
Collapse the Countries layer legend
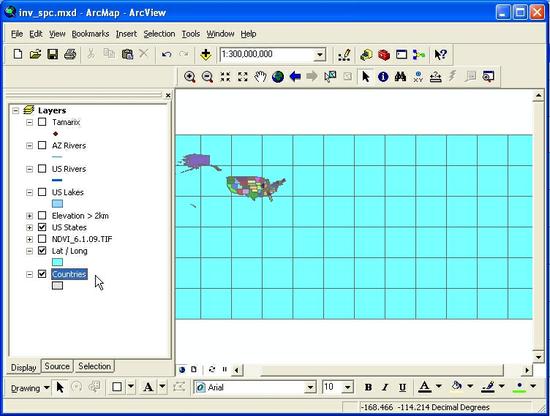click(x=29, y=274)
